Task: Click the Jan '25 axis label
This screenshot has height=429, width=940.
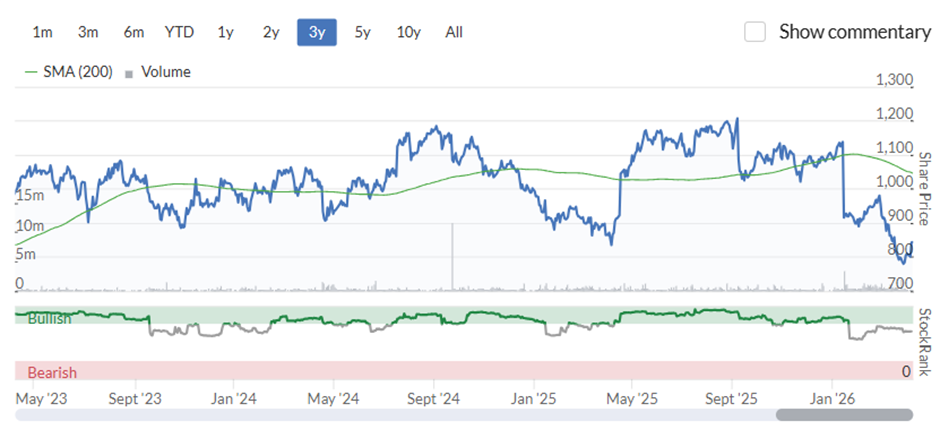Action: pos(534,398)
